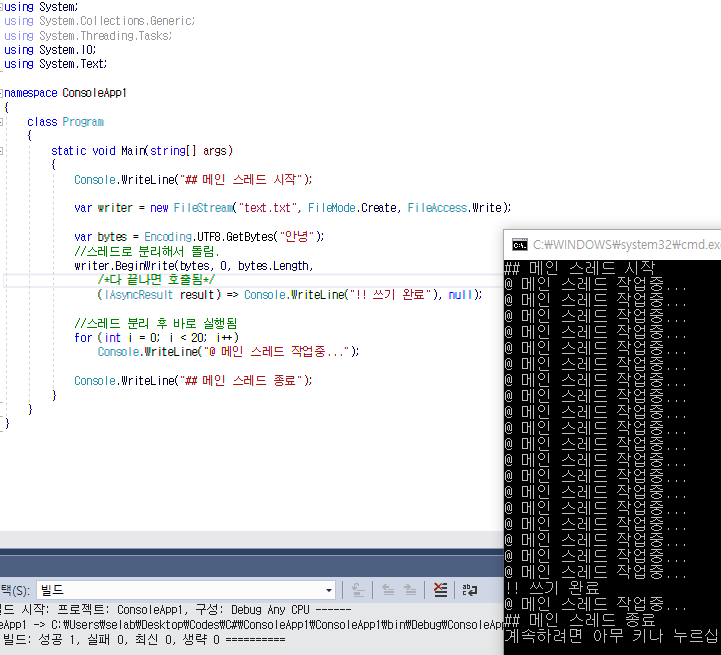Screen dimensions: 721x655
Task: Click the IAsyncResult type in lambda
Action: (139, 295)
